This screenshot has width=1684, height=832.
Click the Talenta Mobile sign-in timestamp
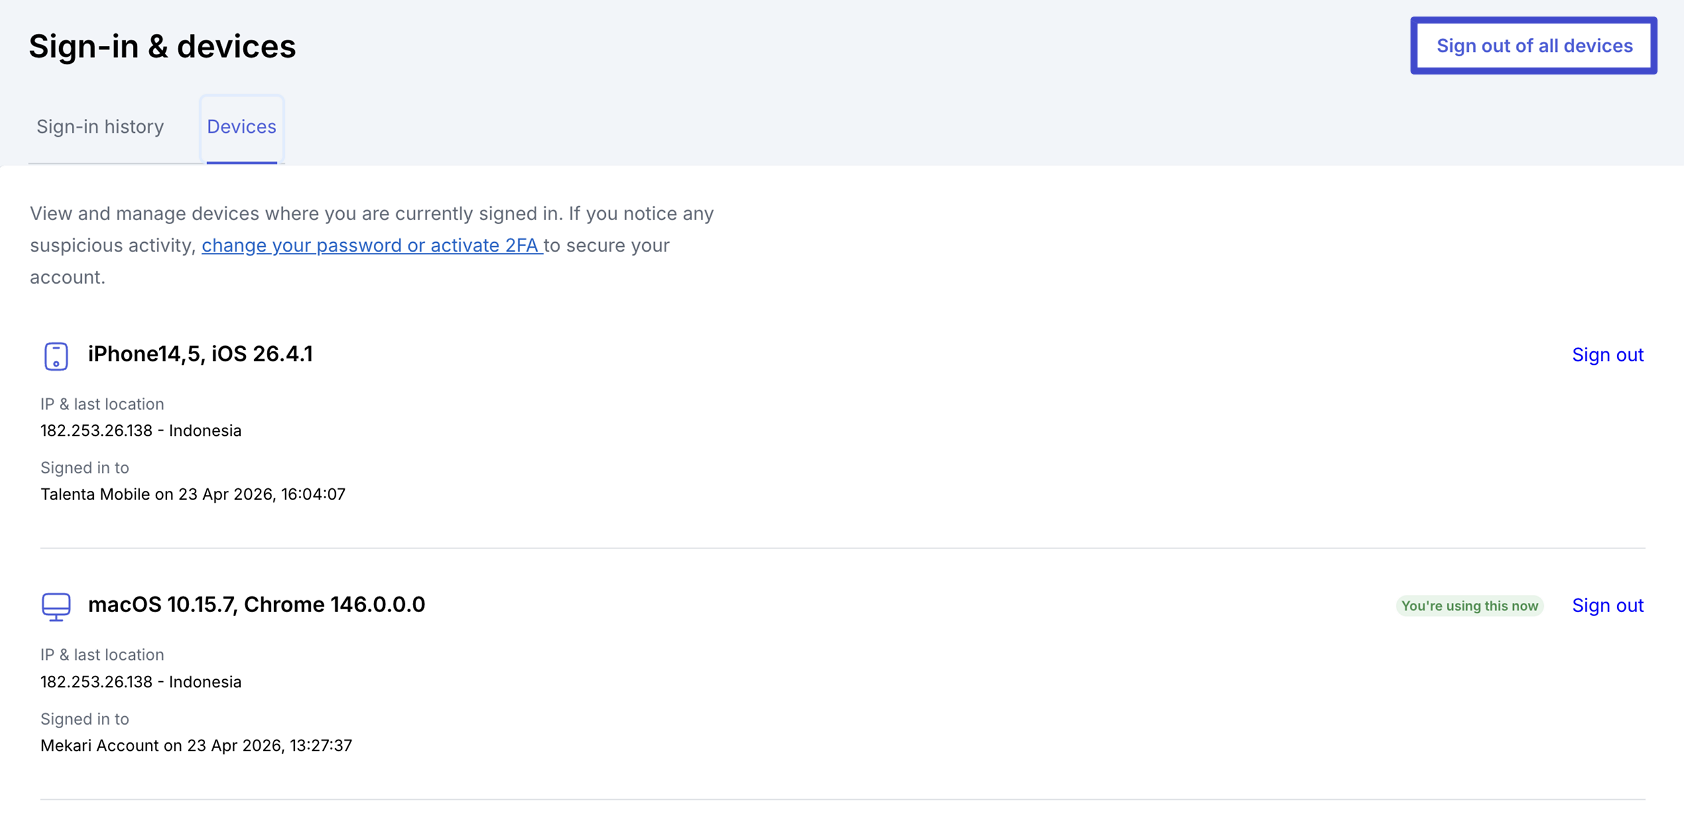pos(193,494)
